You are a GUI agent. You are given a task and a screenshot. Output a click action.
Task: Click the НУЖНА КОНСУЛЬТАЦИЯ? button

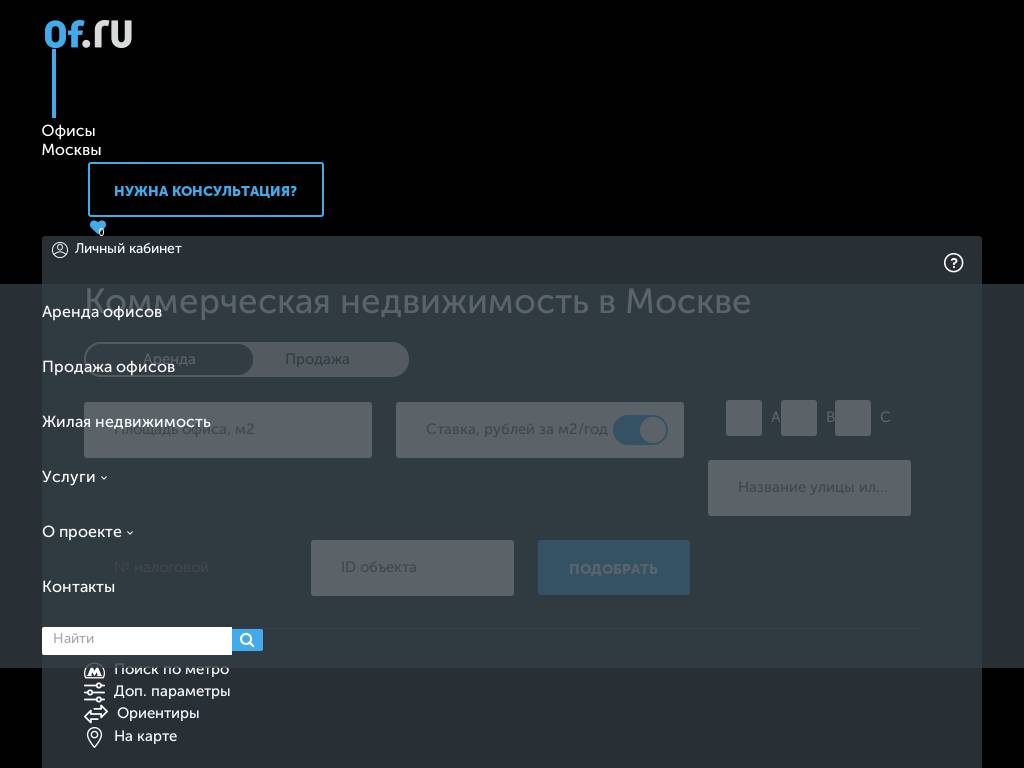click(x=206, y=189)
